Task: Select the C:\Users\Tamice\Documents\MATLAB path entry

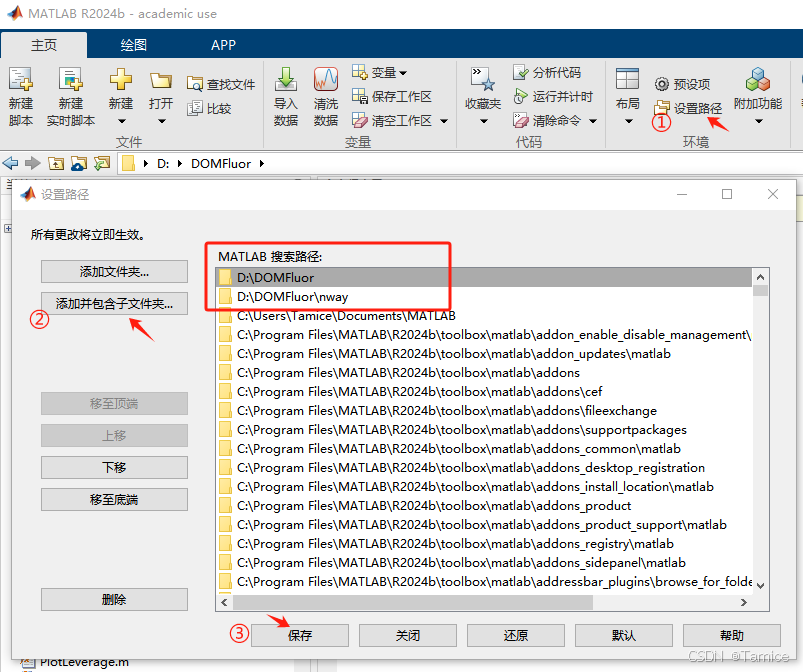Action: coord(484,316)
